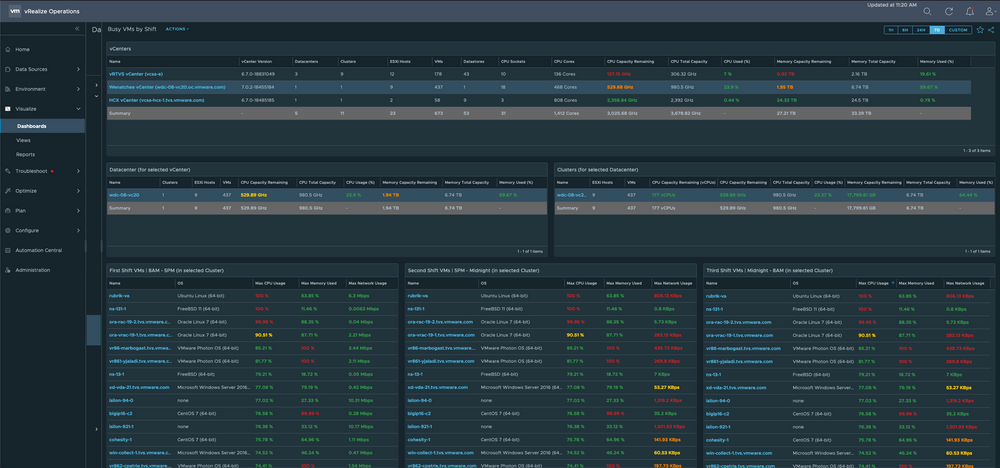Click the vCenters Summary row
This screenshot has width=1000, height=468.
(539, 113)
